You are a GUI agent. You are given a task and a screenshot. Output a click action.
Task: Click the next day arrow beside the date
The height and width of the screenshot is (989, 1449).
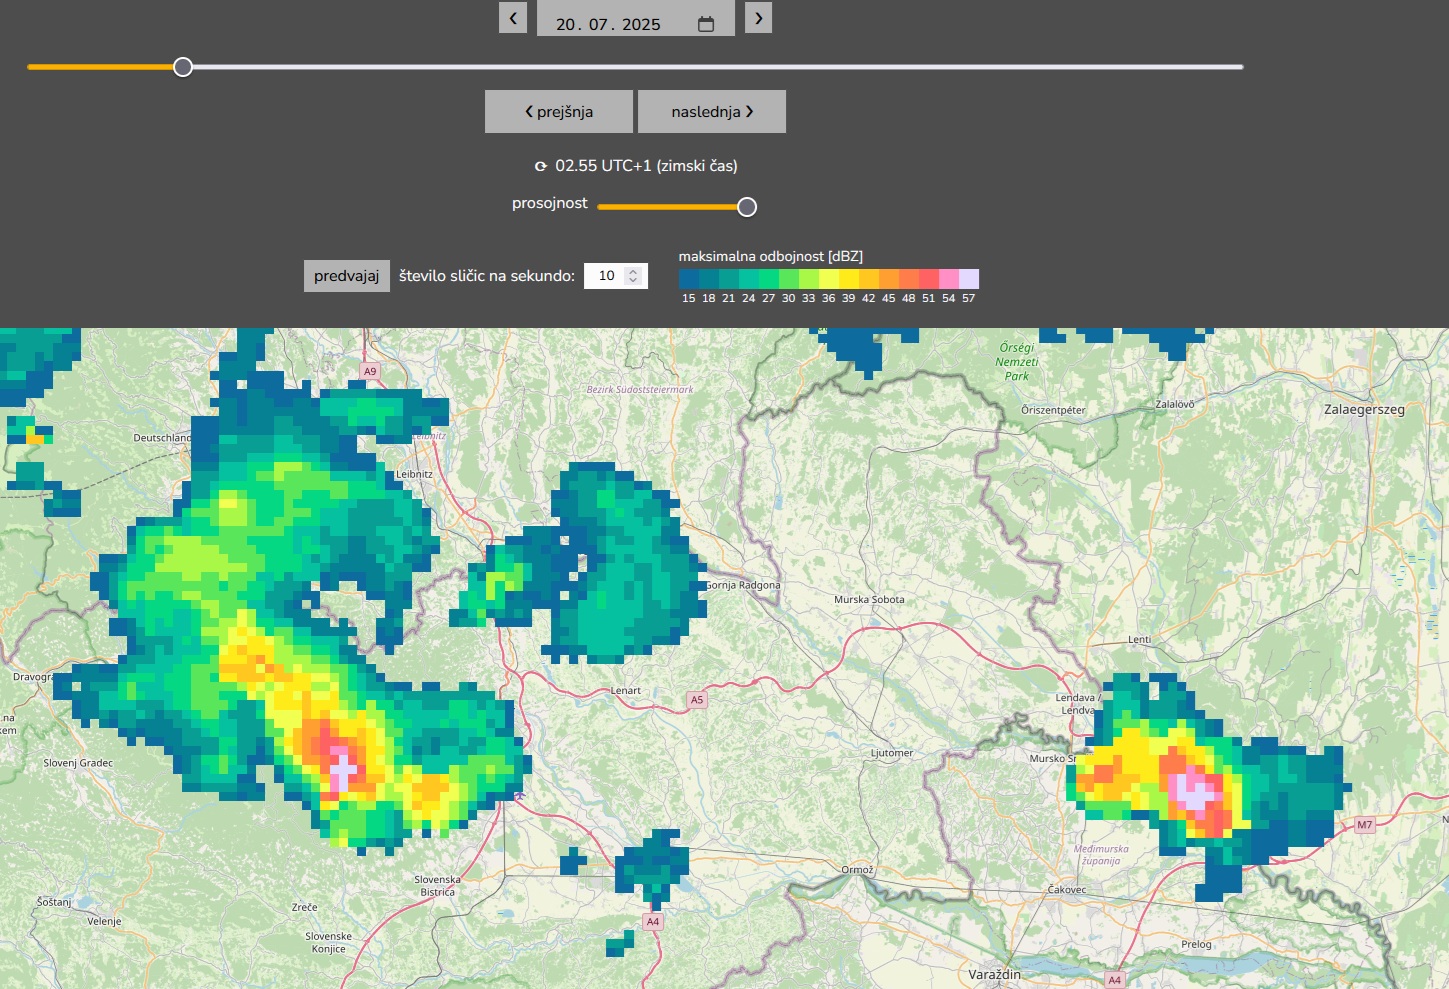tap(758, 18)
